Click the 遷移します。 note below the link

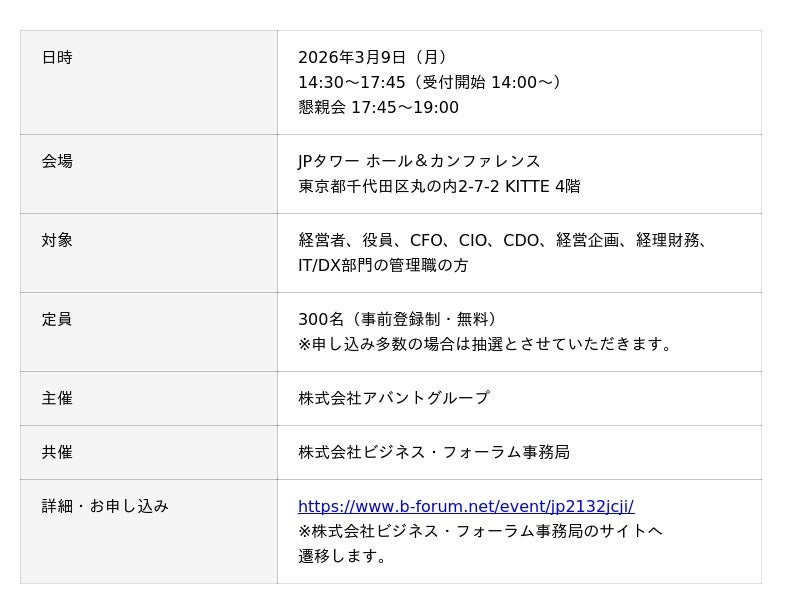(x=343, y=556)
